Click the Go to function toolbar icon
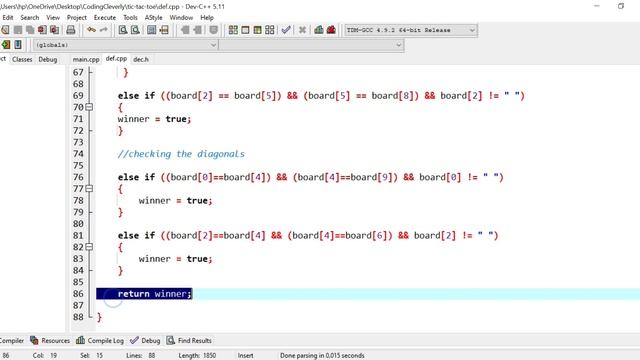Image resolution: width=640 pixels, height=360 pixels. (x=151, y=30)
